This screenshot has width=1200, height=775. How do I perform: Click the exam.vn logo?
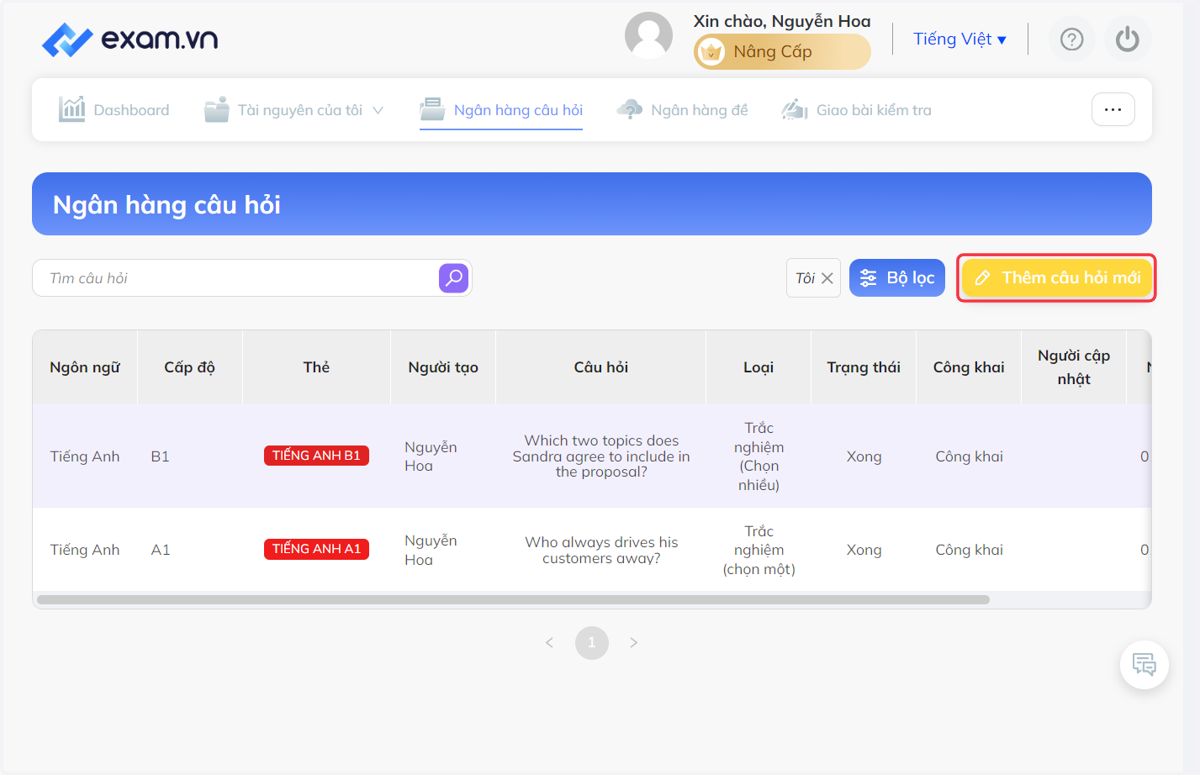click(x=130, y=40)
